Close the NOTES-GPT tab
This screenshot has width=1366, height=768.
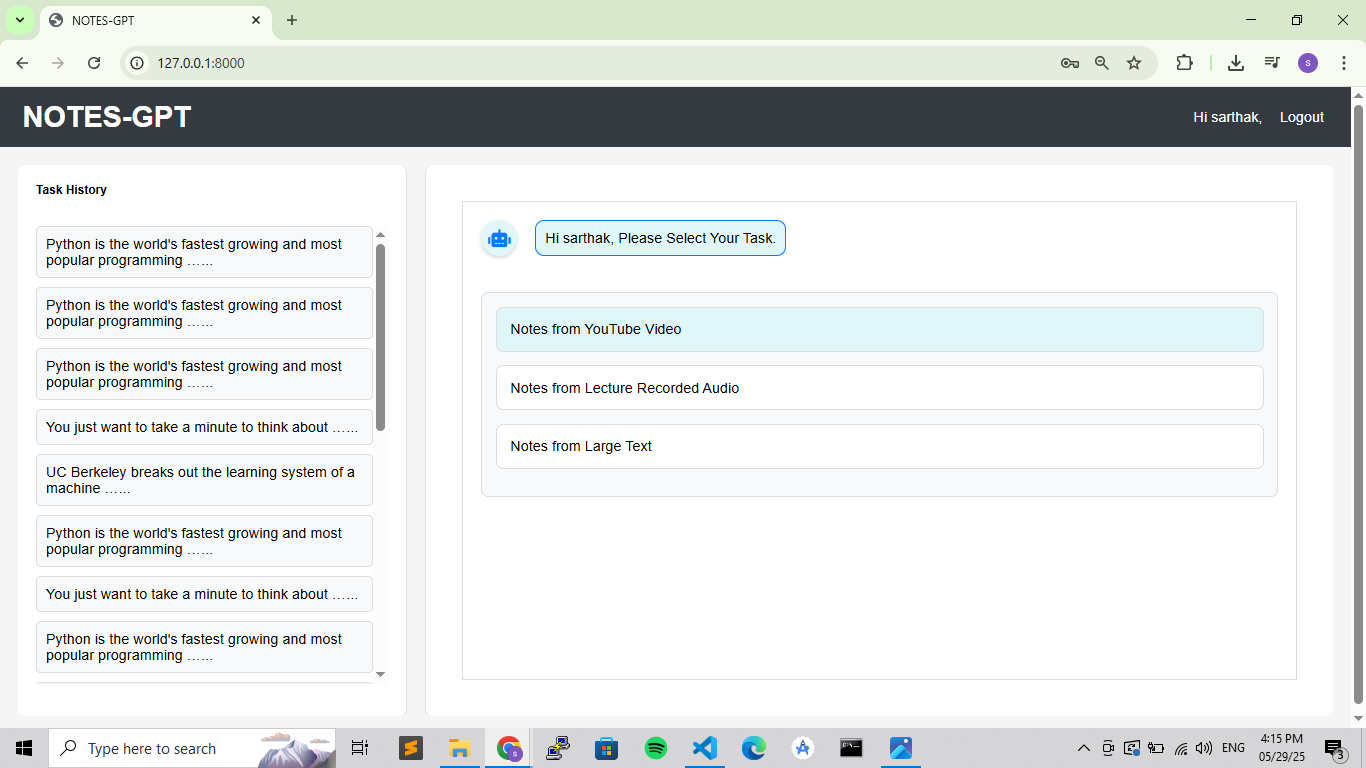[x=256, y=20]
